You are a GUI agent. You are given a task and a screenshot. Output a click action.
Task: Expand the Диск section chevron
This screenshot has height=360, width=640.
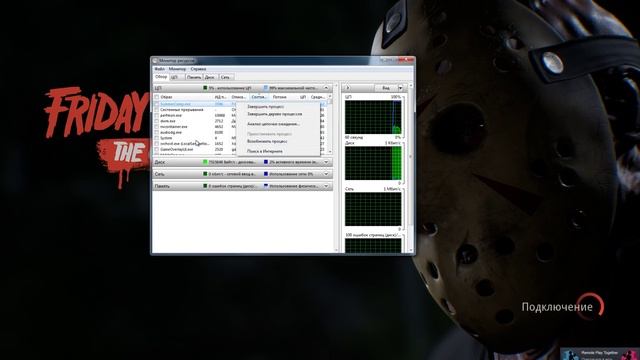click(326, 162)
